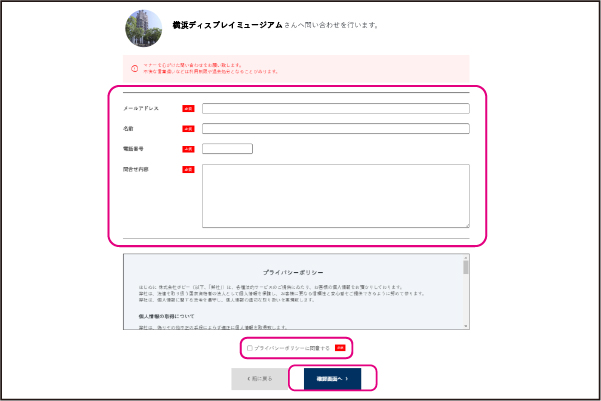Click the 電話番号 label
Image resolution: width=601 pixels, height=401 pixels.
(x=133, y=149)
